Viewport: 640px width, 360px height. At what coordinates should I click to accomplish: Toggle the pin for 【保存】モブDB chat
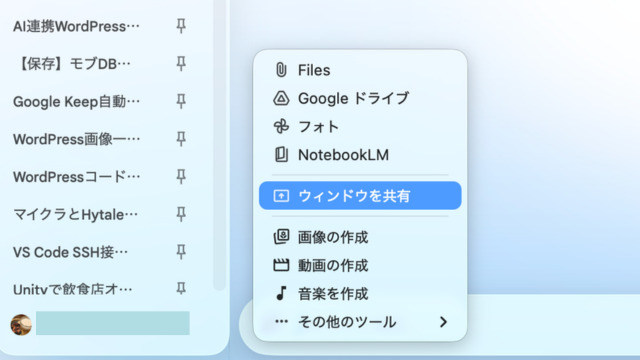(181, 64)
